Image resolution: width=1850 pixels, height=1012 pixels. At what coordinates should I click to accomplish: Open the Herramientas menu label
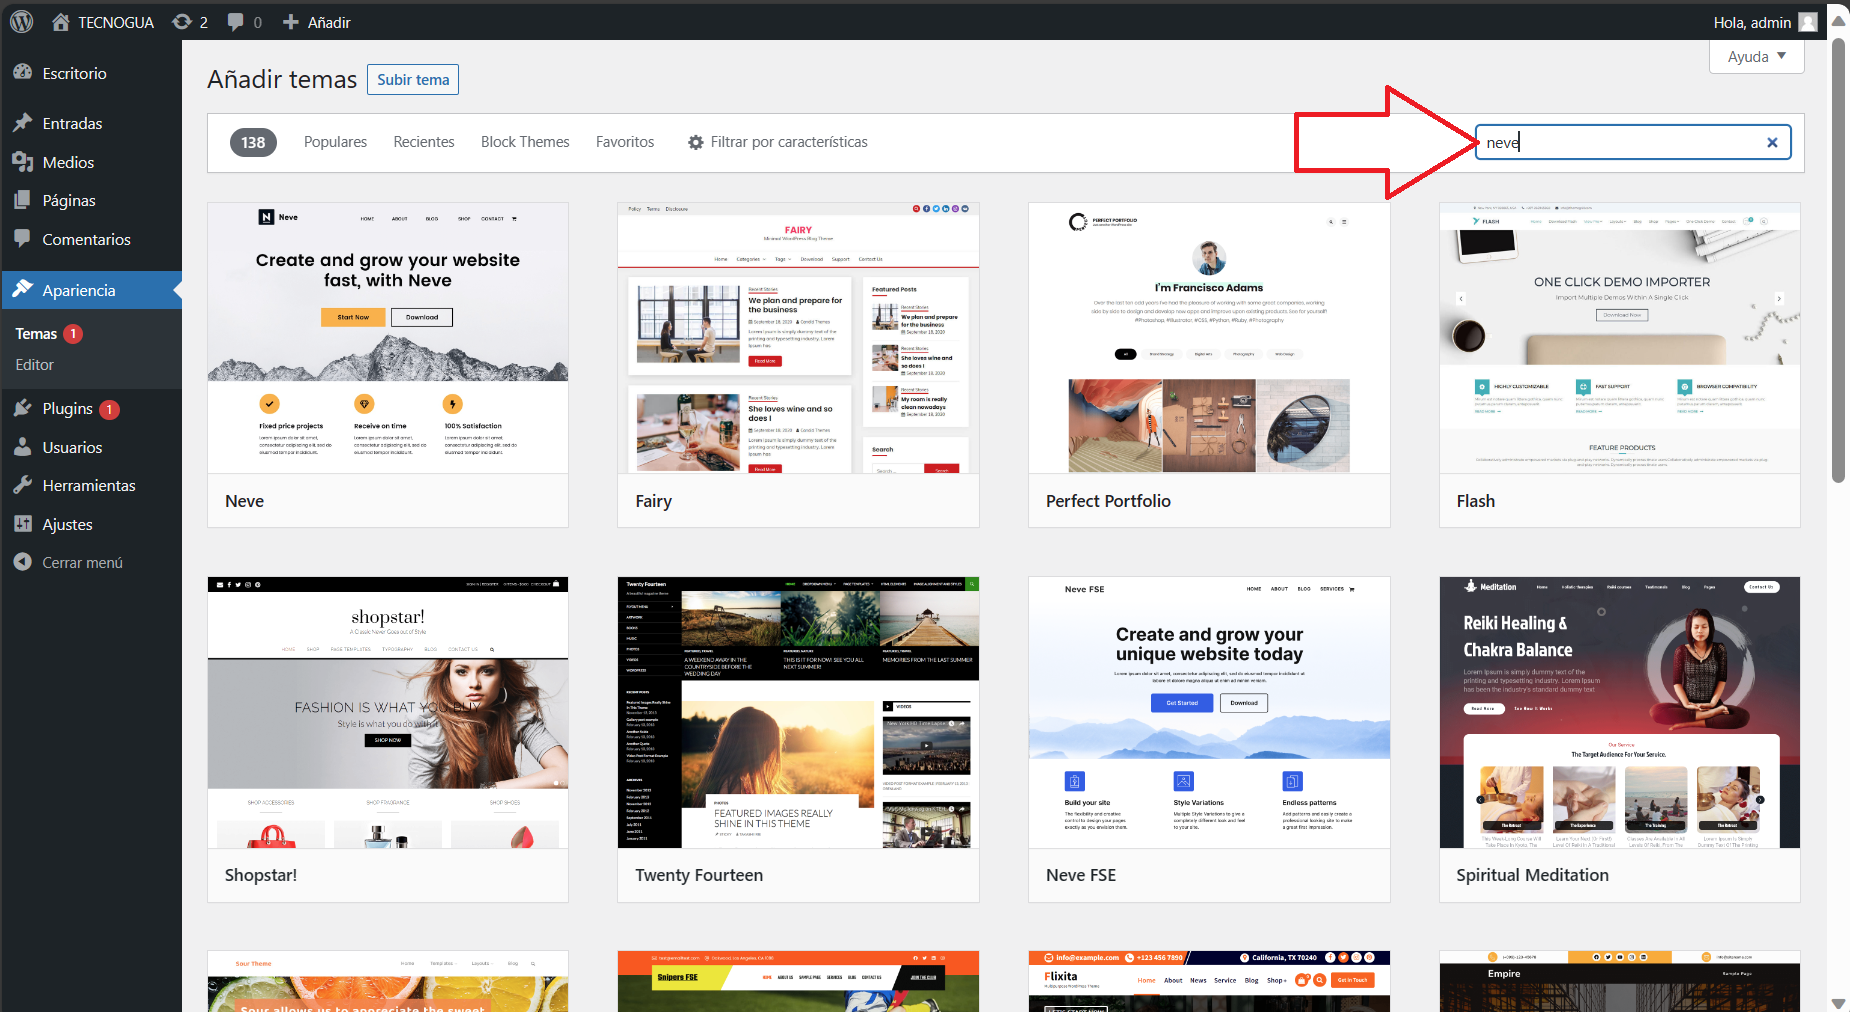[x=89, y=485]
